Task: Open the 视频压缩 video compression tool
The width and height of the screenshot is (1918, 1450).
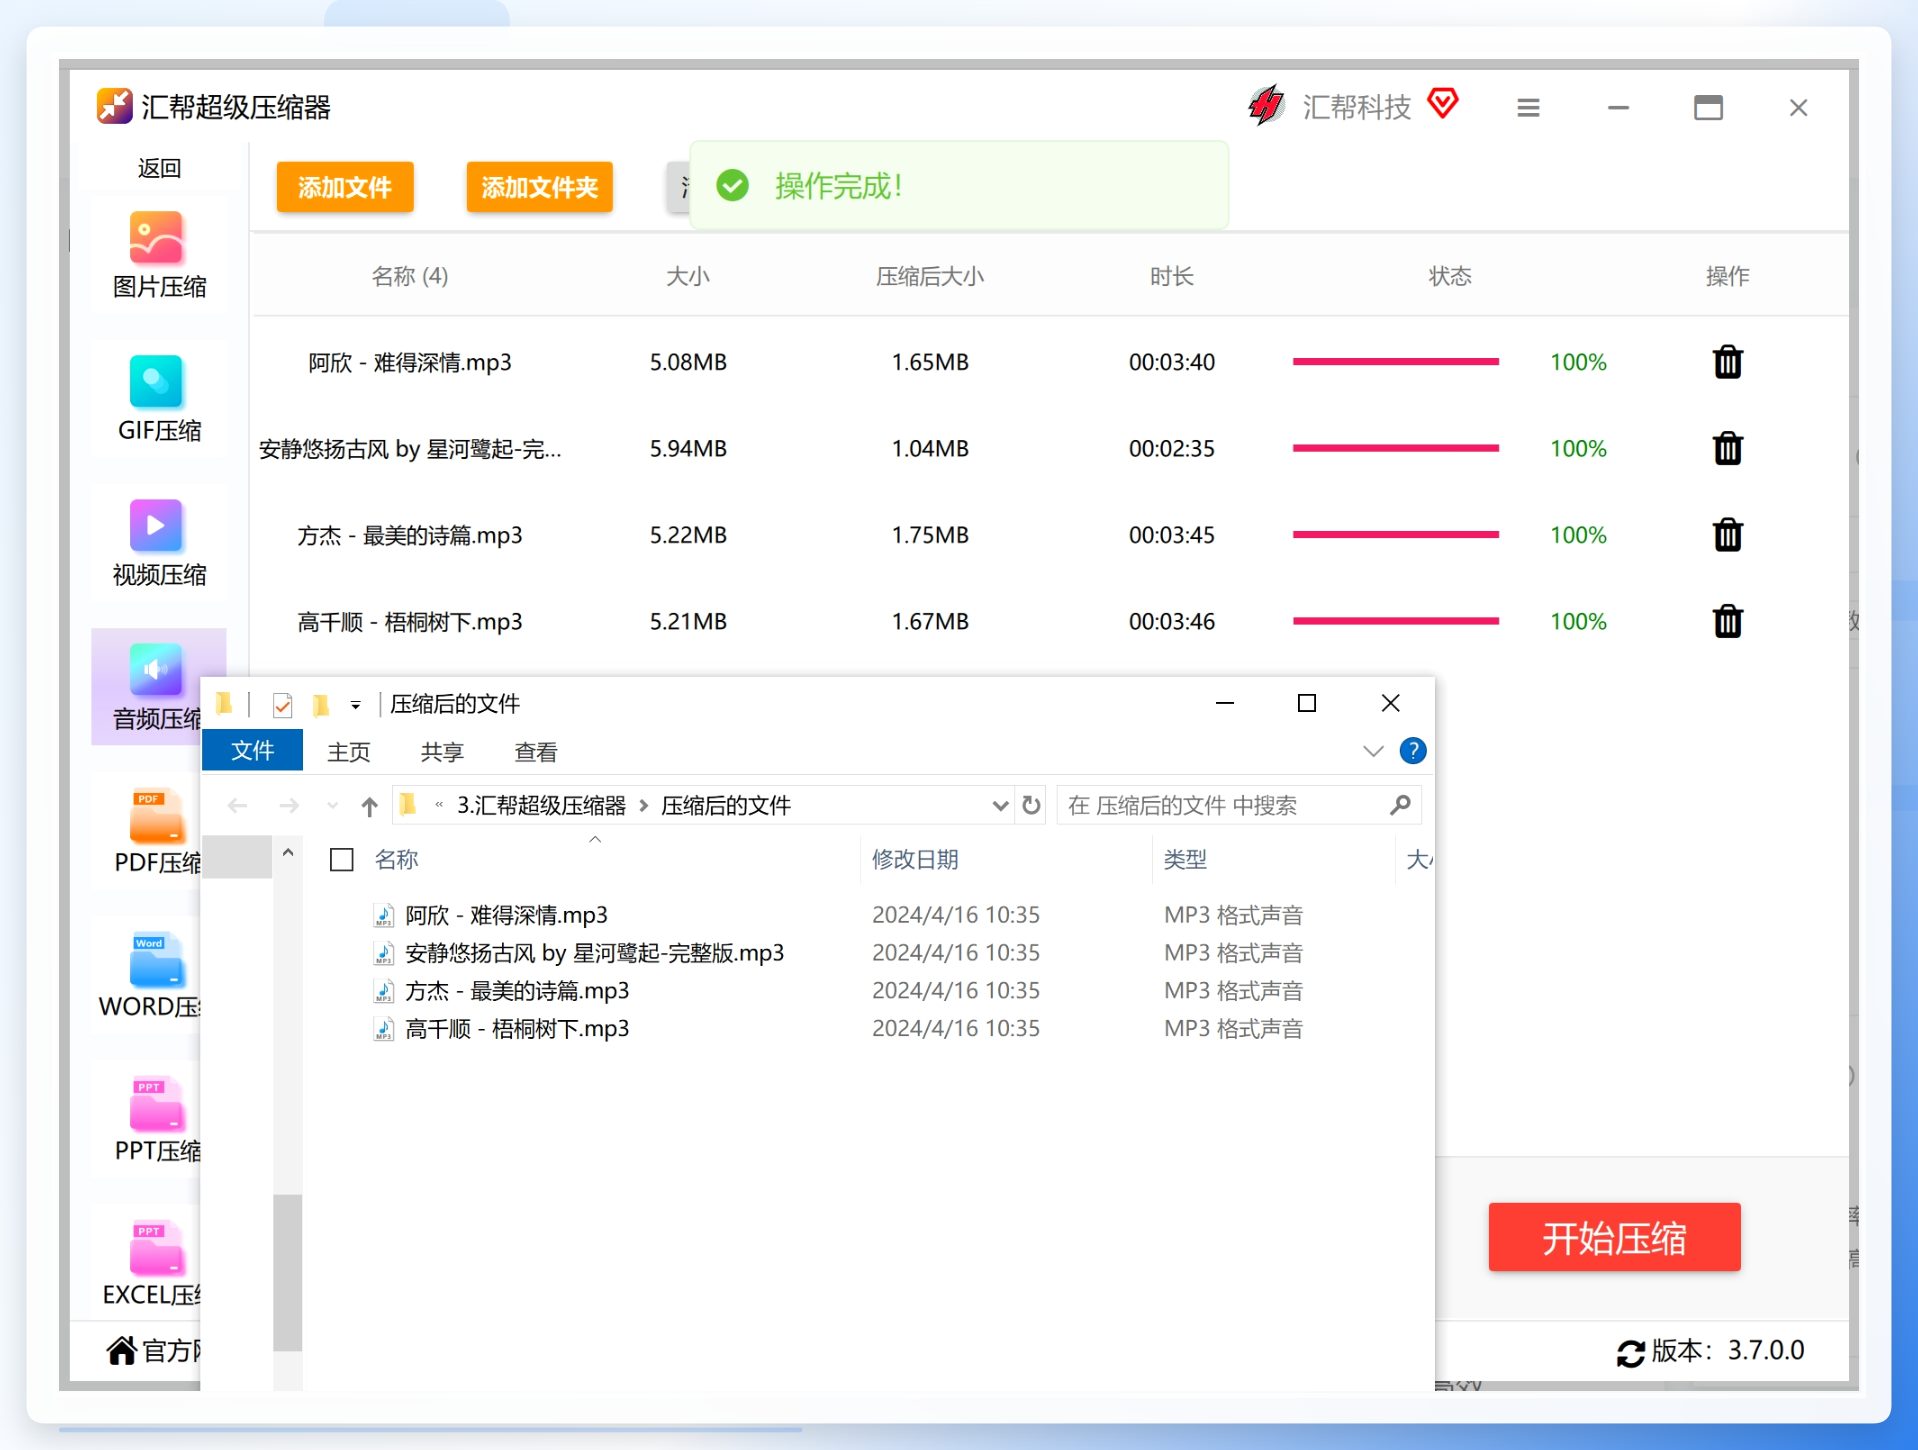Action: 158,543
